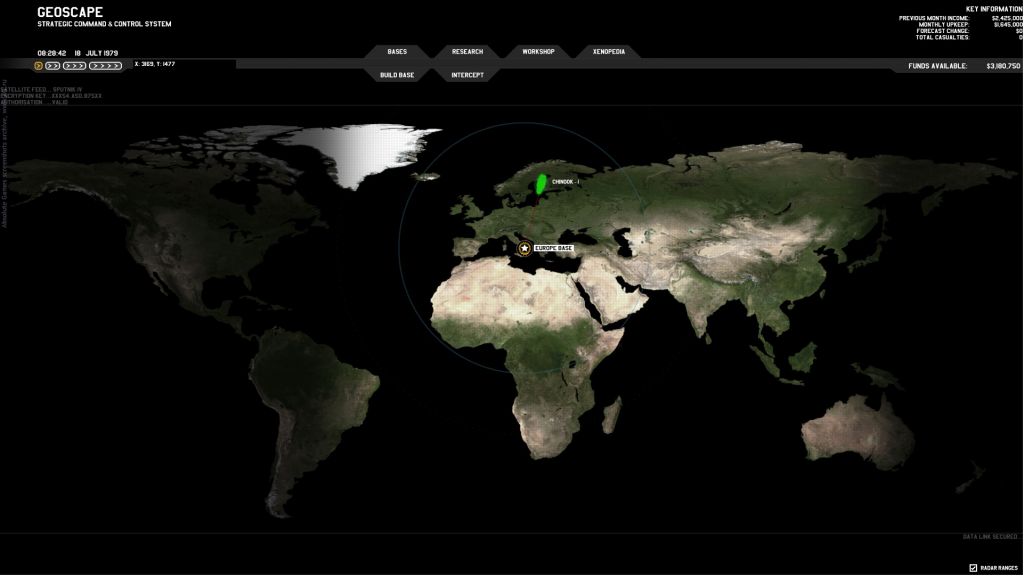Set time speed to triple arrows

74,66
